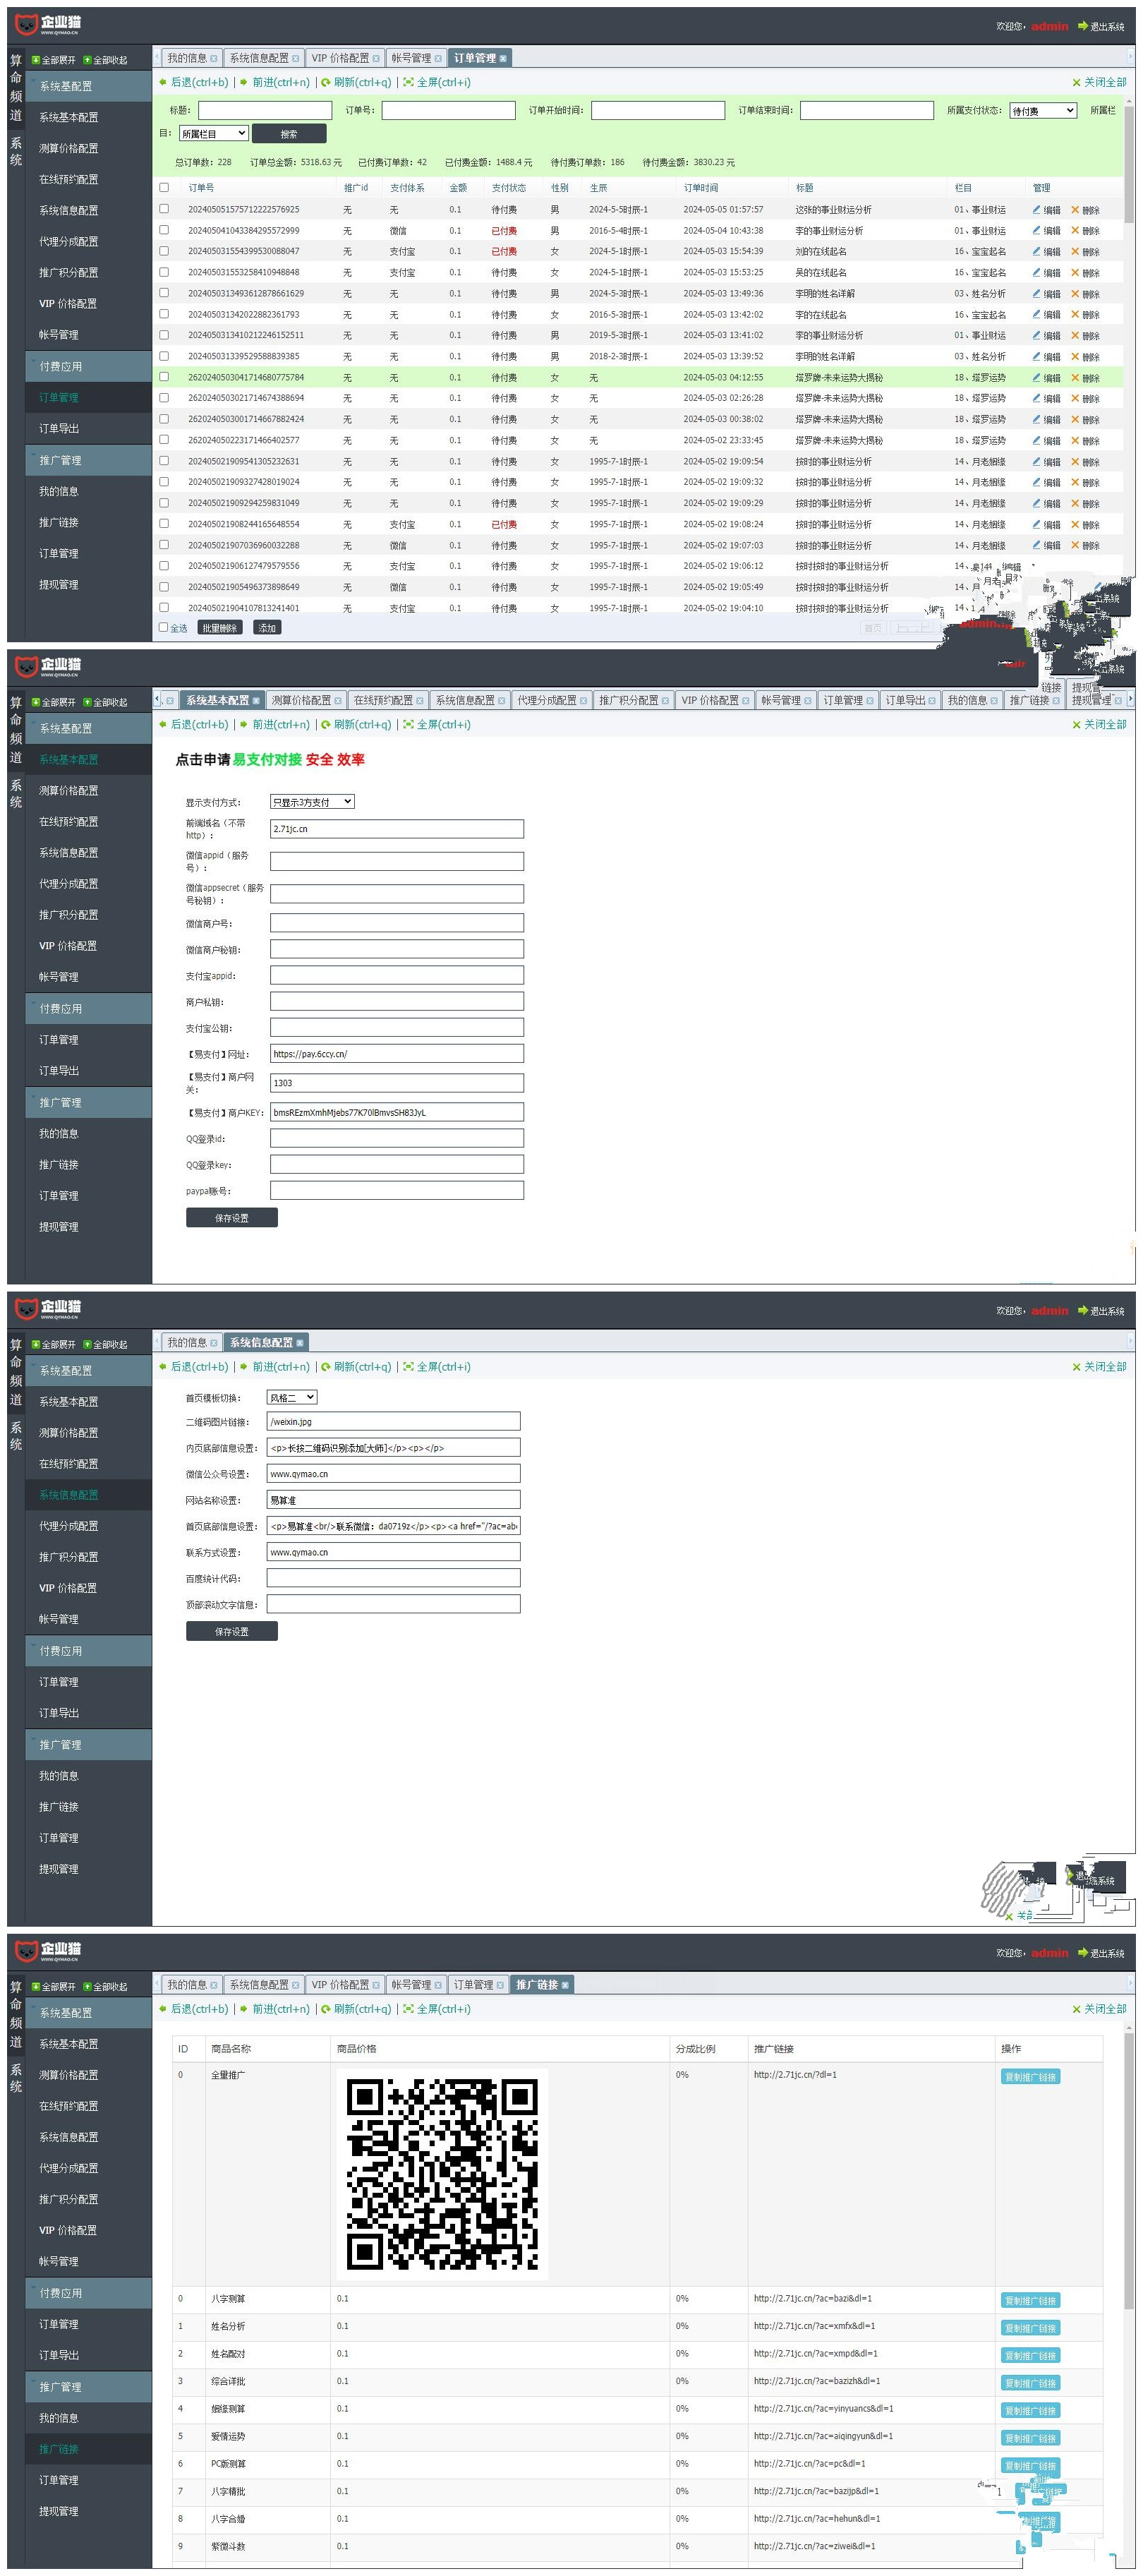Edit order number ending 38429557​2999
The height and width of the screenshot is (2576, 1143).
coord(1046,231)
